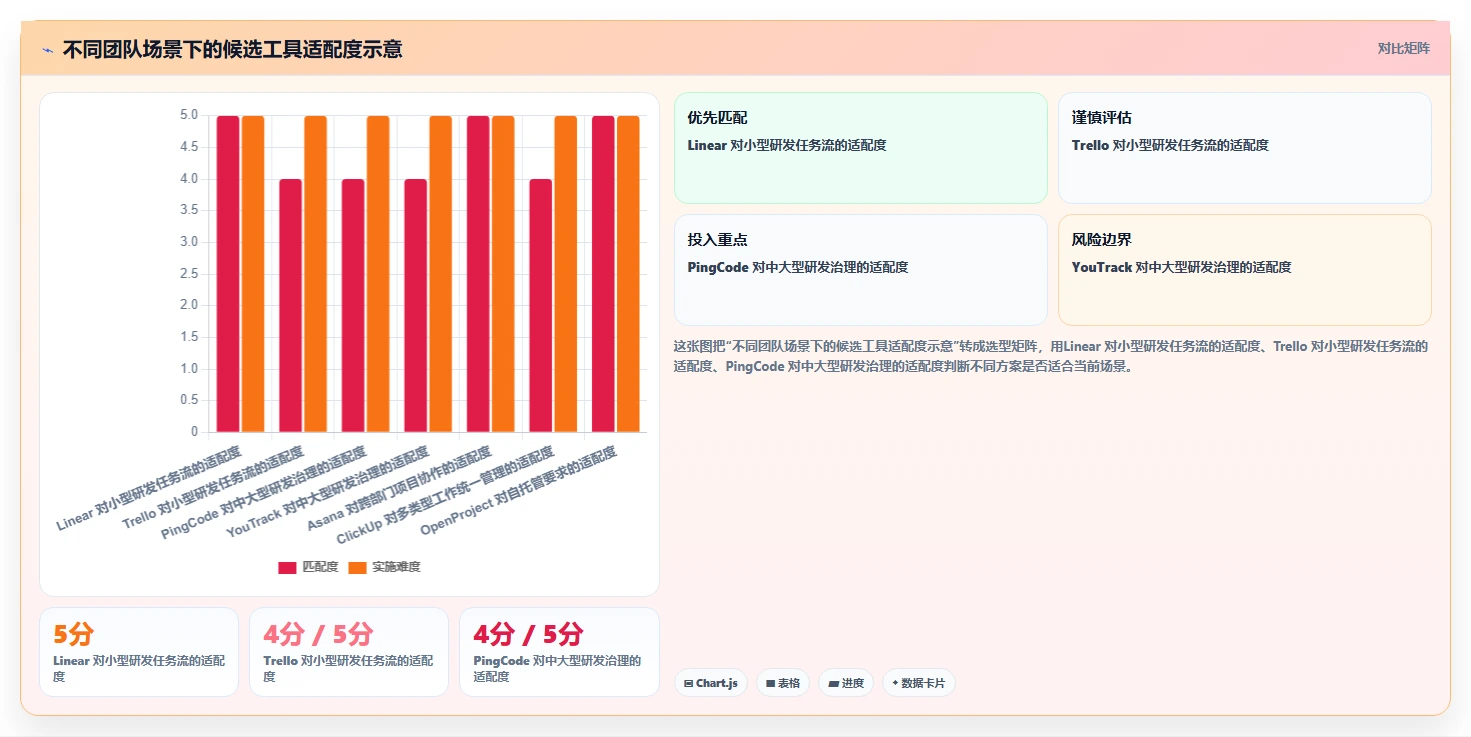
Task: Select the 进度 chip
Action: 846,683
